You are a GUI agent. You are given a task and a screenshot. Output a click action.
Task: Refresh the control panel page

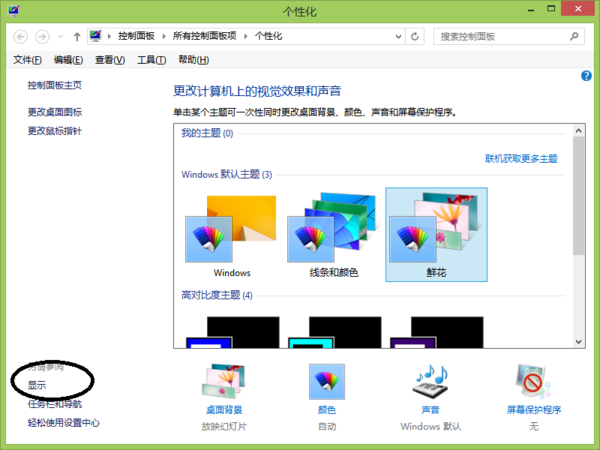(415, 37)
